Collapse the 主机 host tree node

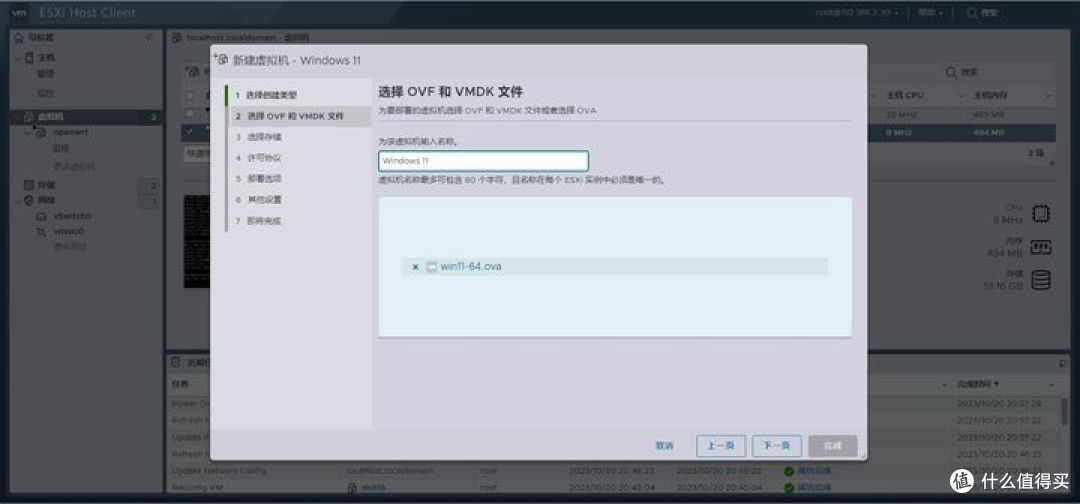click(17, 58)
